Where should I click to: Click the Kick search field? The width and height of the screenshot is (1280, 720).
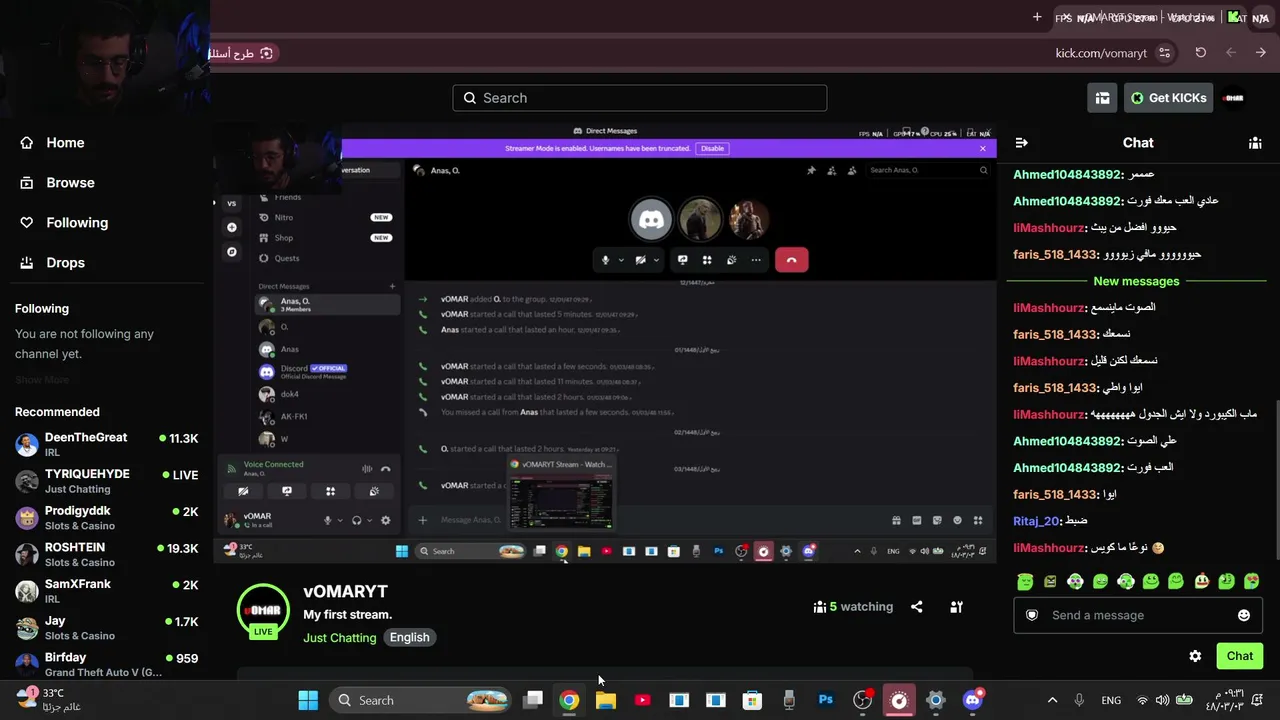pos(640,98)
